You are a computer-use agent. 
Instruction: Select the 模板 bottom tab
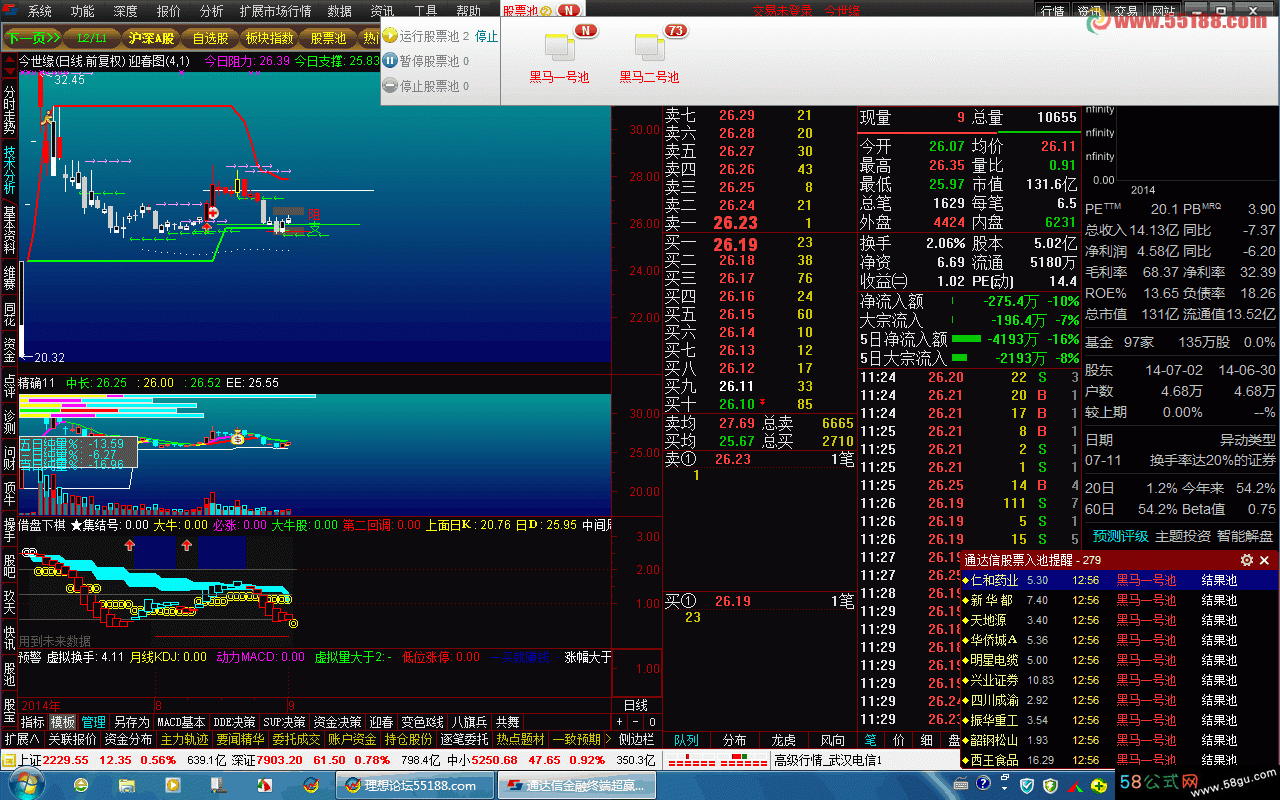[x=63, y=721]
